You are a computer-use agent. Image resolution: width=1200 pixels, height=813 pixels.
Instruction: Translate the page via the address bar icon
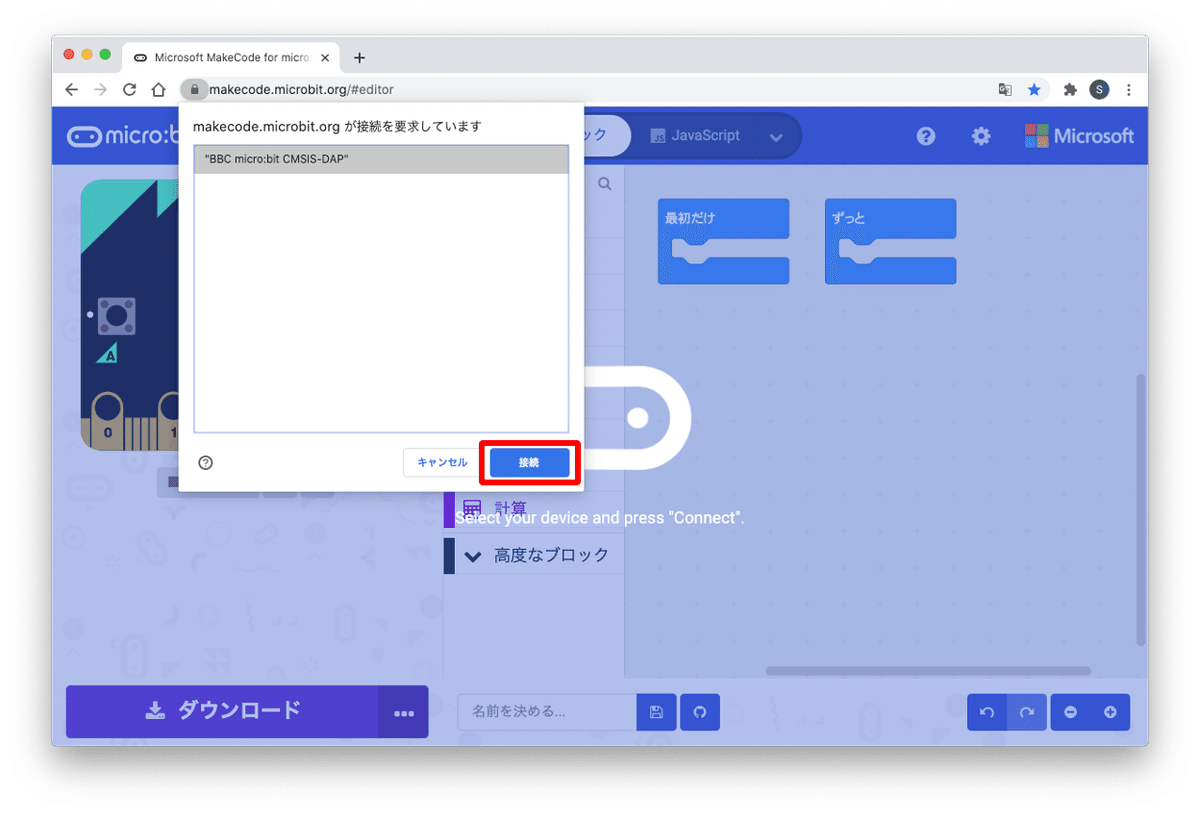(1004, 89)
